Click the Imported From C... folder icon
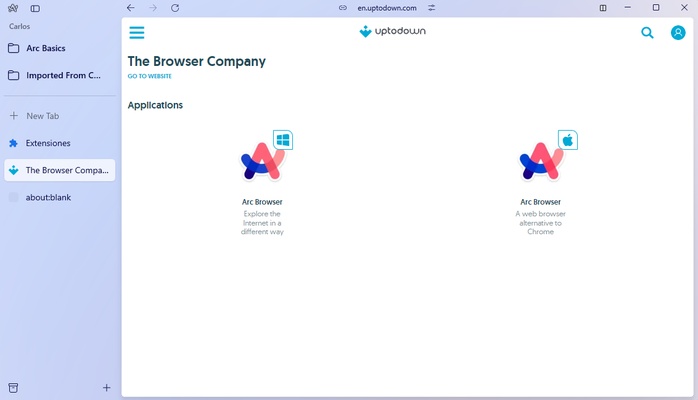Viewport: 698px width, 400px height. click(x=13, y=75)
